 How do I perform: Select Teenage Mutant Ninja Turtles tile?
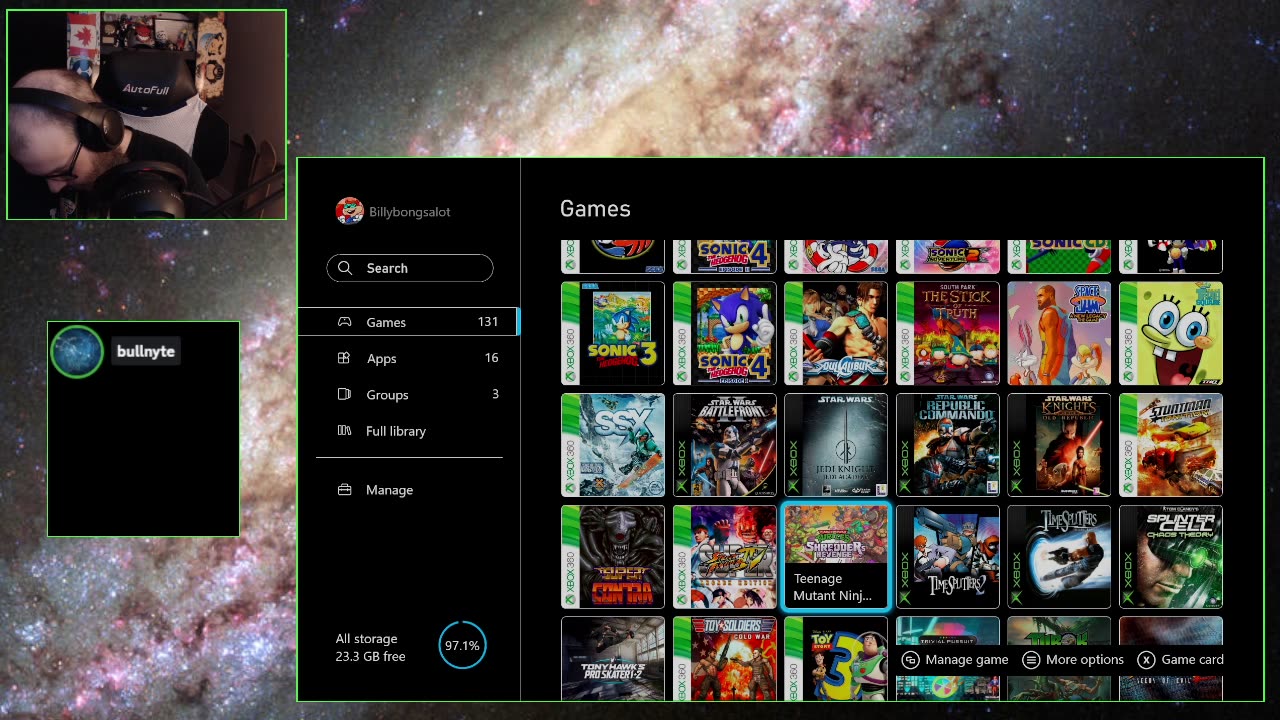click(x=836, y=557)
